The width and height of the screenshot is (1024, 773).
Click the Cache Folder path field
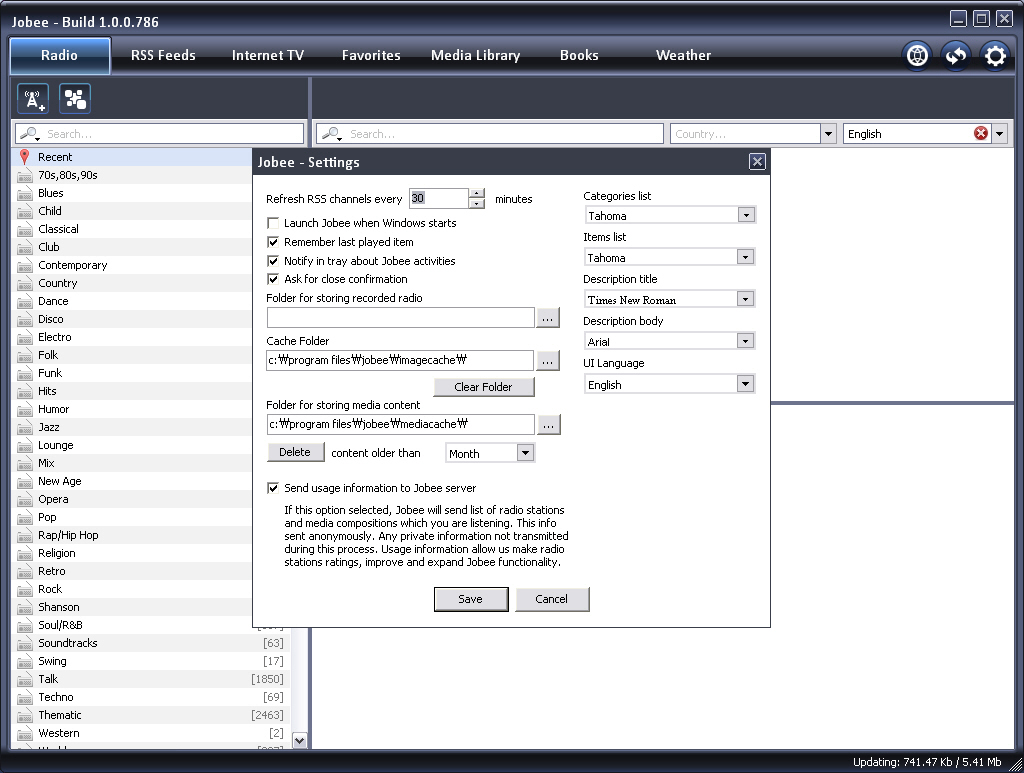[400, 360]
